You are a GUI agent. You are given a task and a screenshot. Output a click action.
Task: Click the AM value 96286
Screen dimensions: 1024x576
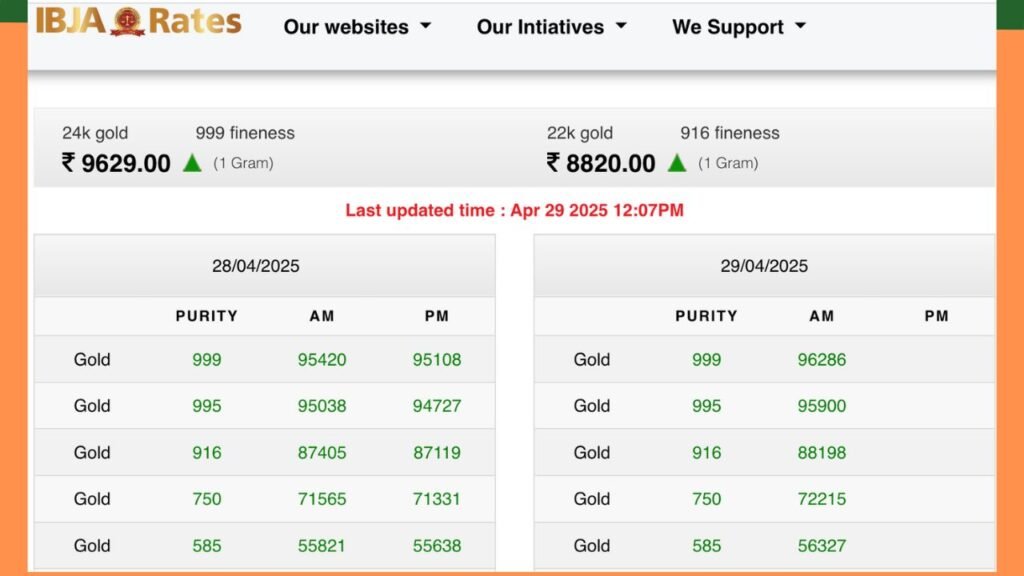[x=822, y=360]
